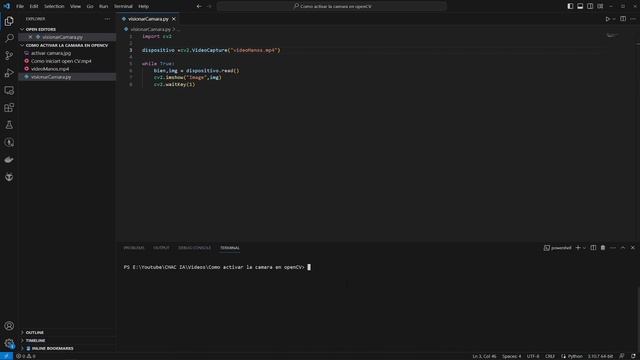Change file encoding UTF-8
640x360 pixels.
coord(533,356)
